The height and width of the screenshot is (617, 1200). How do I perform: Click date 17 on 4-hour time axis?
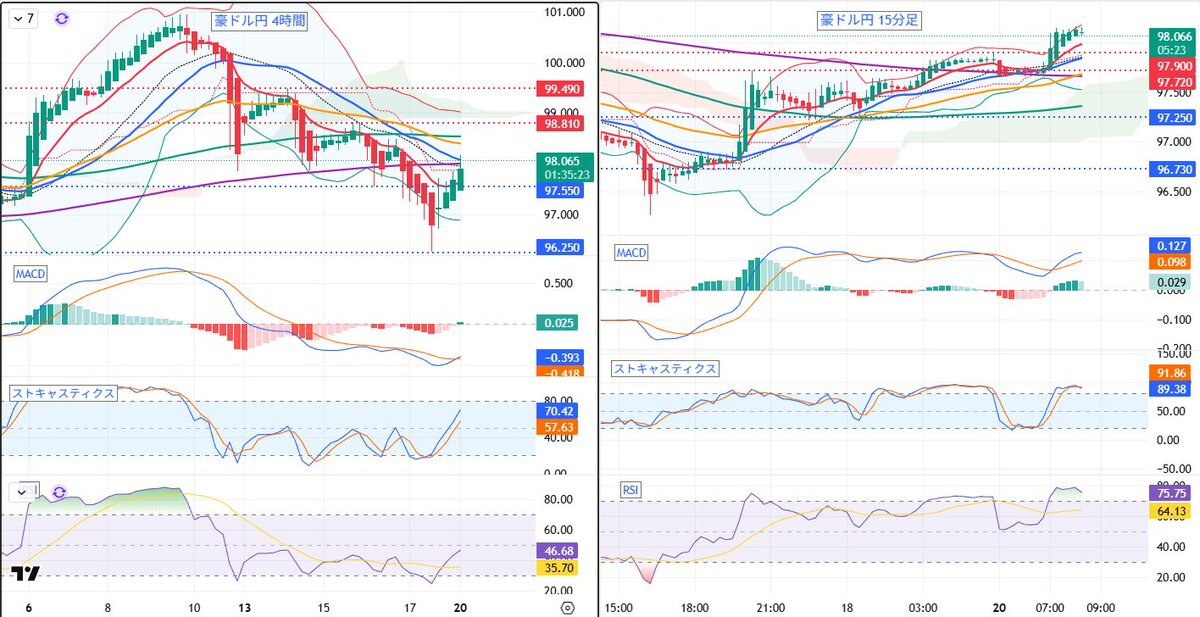click(411, 607)
